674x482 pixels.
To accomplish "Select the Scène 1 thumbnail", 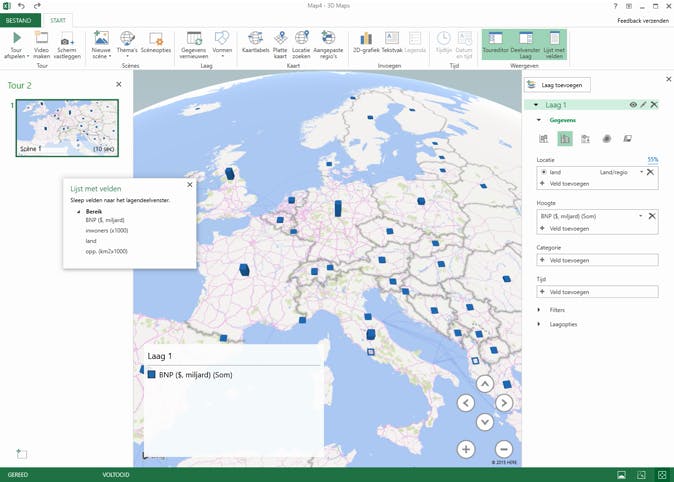I will pos(66,127).
